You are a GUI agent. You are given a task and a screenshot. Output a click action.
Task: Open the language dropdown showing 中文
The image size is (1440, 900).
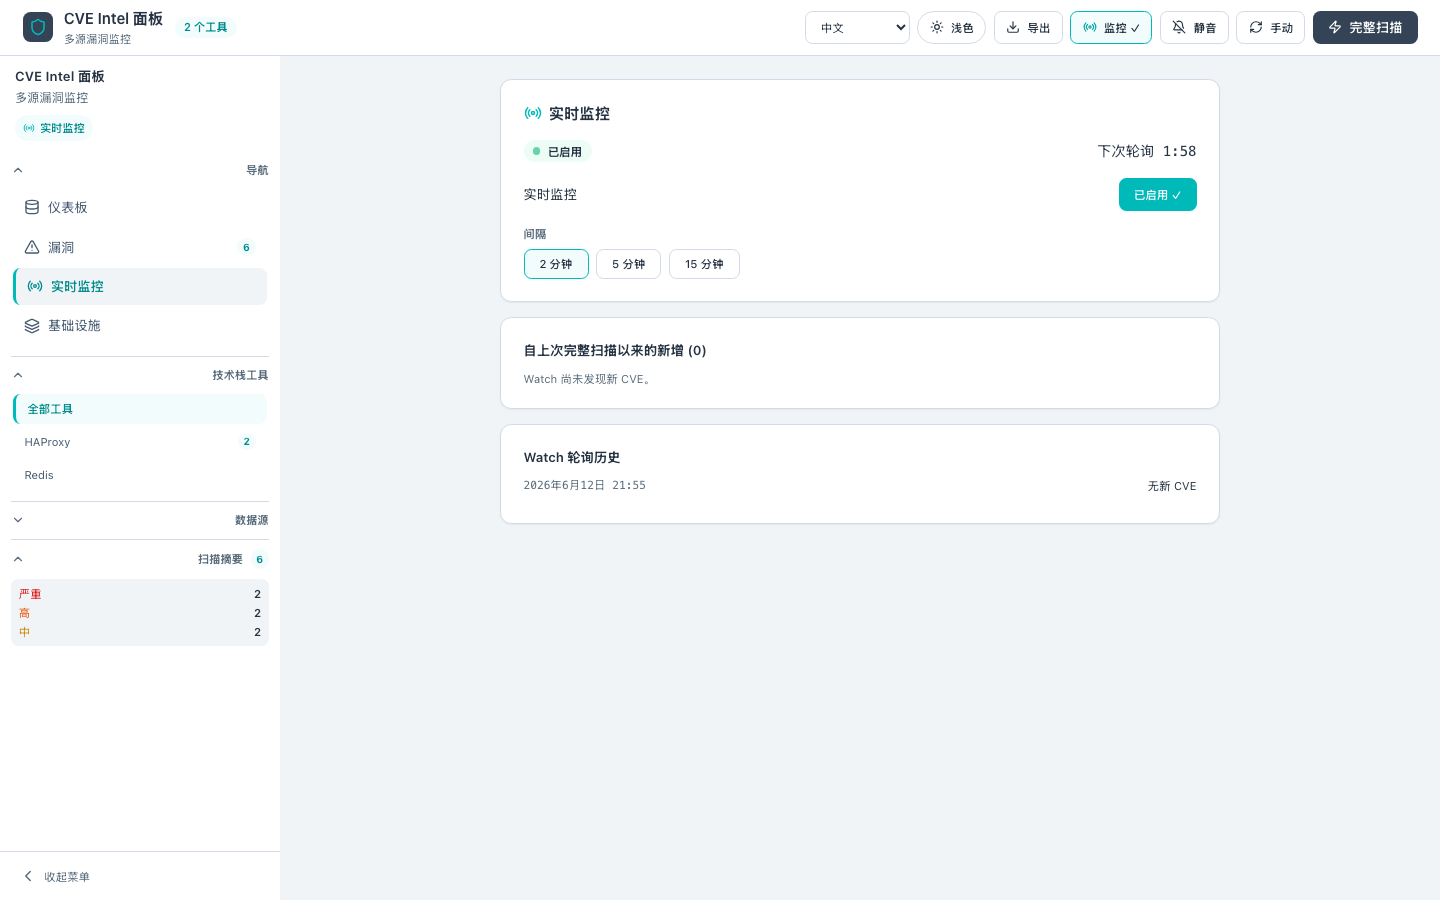[x=857, y=28]
